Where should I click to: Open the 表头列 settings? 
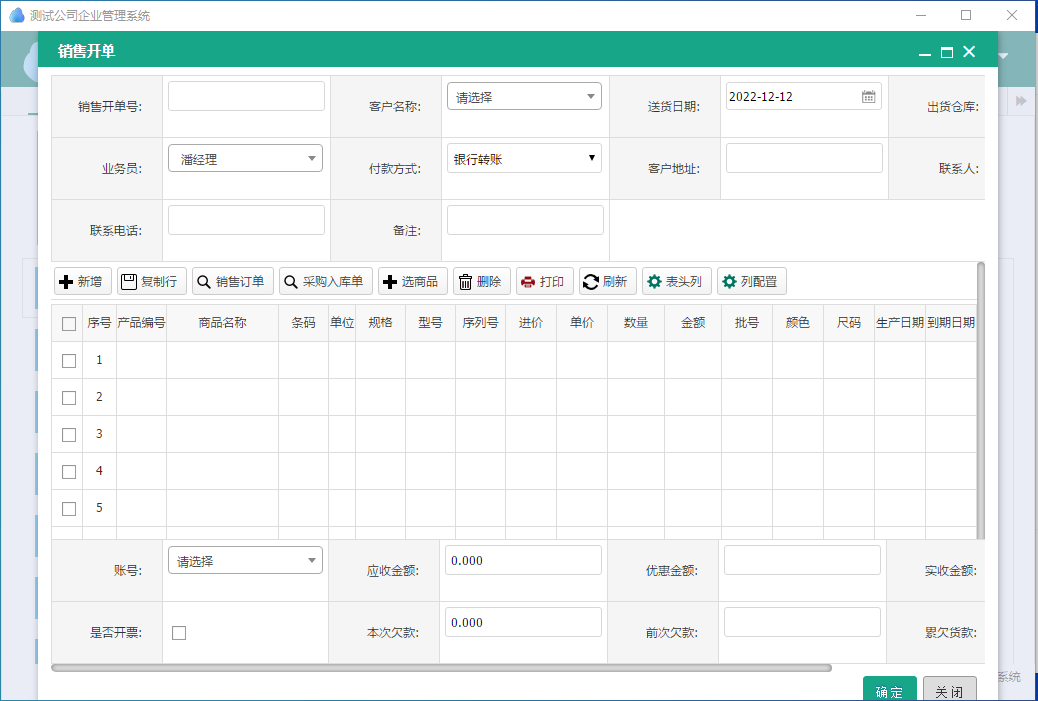677,281
